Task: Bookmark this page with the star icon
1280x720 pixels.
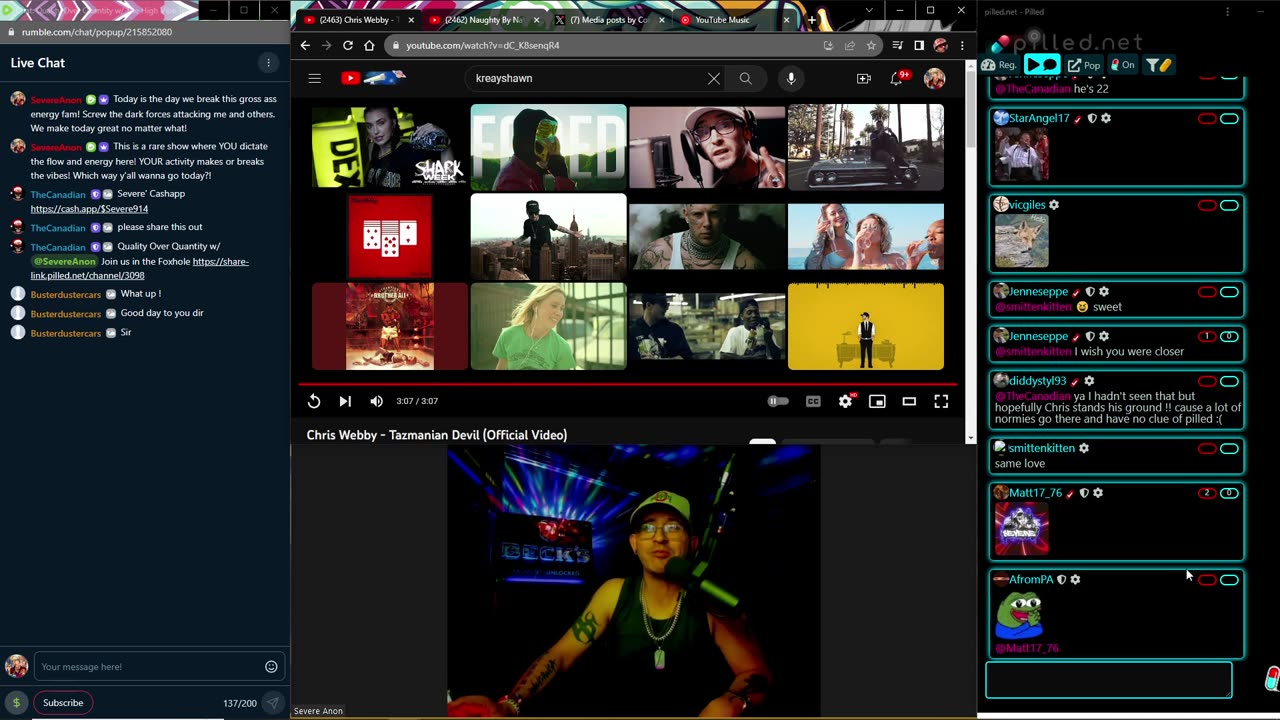Action: 871,45
